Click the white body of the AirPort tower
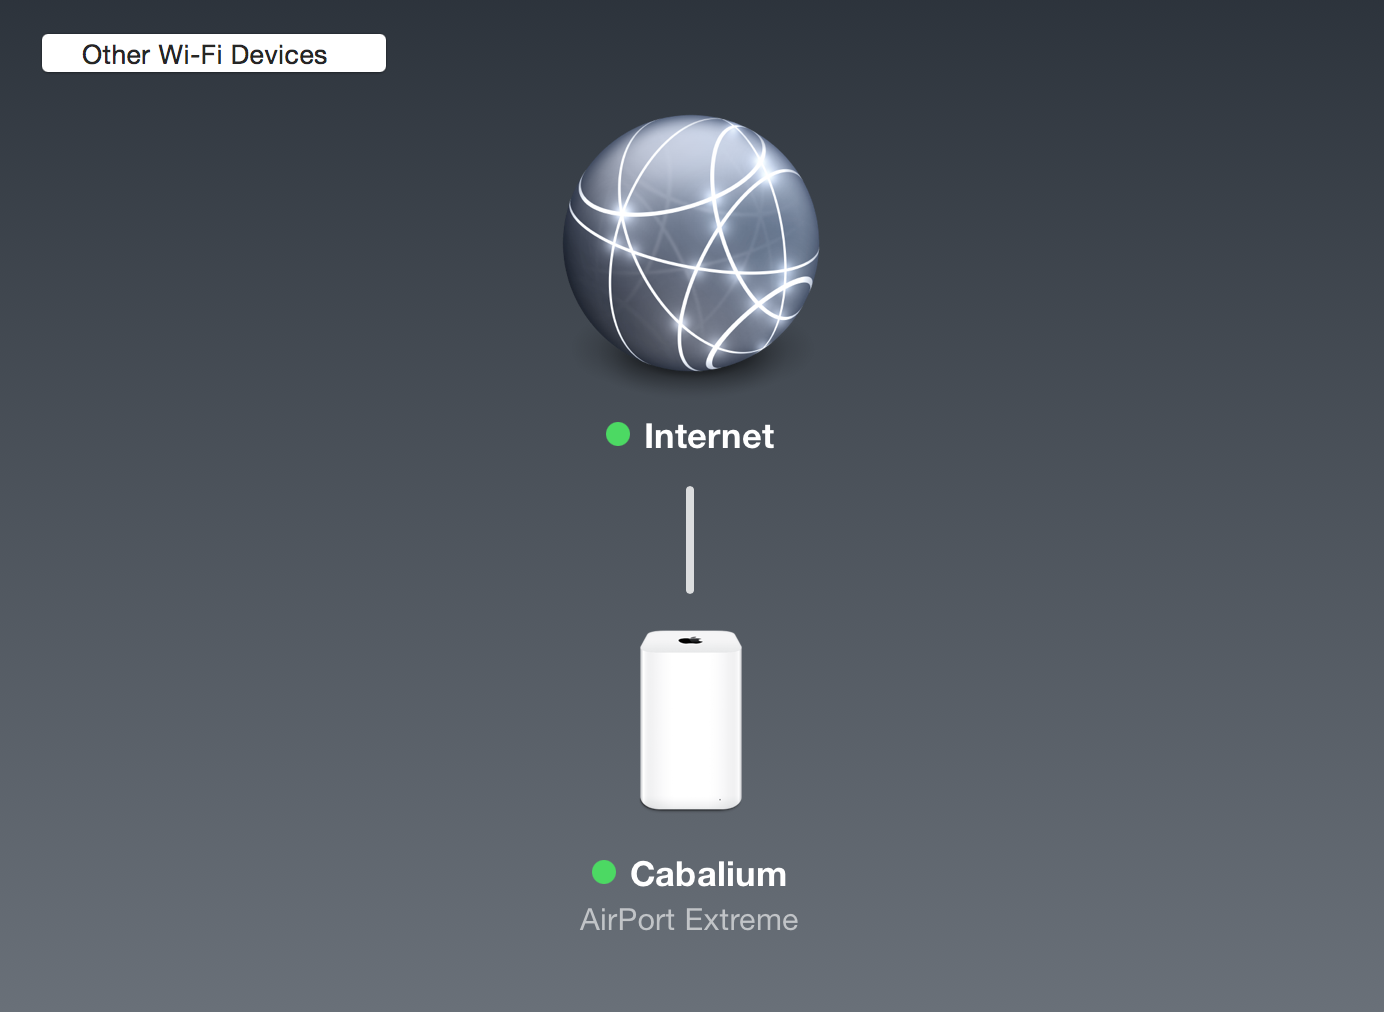1384x1012 pixels. (691, 730)
